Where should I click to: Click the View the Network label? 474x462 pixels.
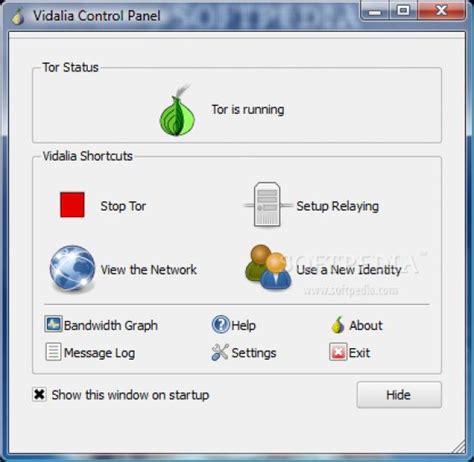click(149, 270)
